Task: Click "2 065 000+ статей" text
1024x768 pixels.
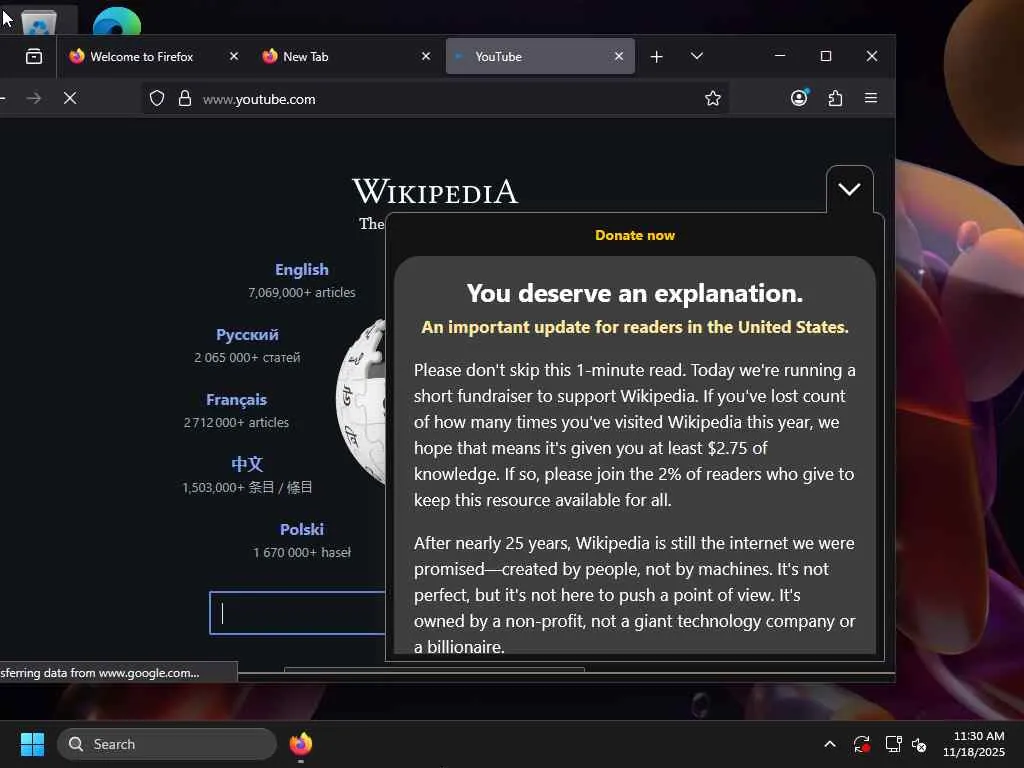Action: [247, 358]
